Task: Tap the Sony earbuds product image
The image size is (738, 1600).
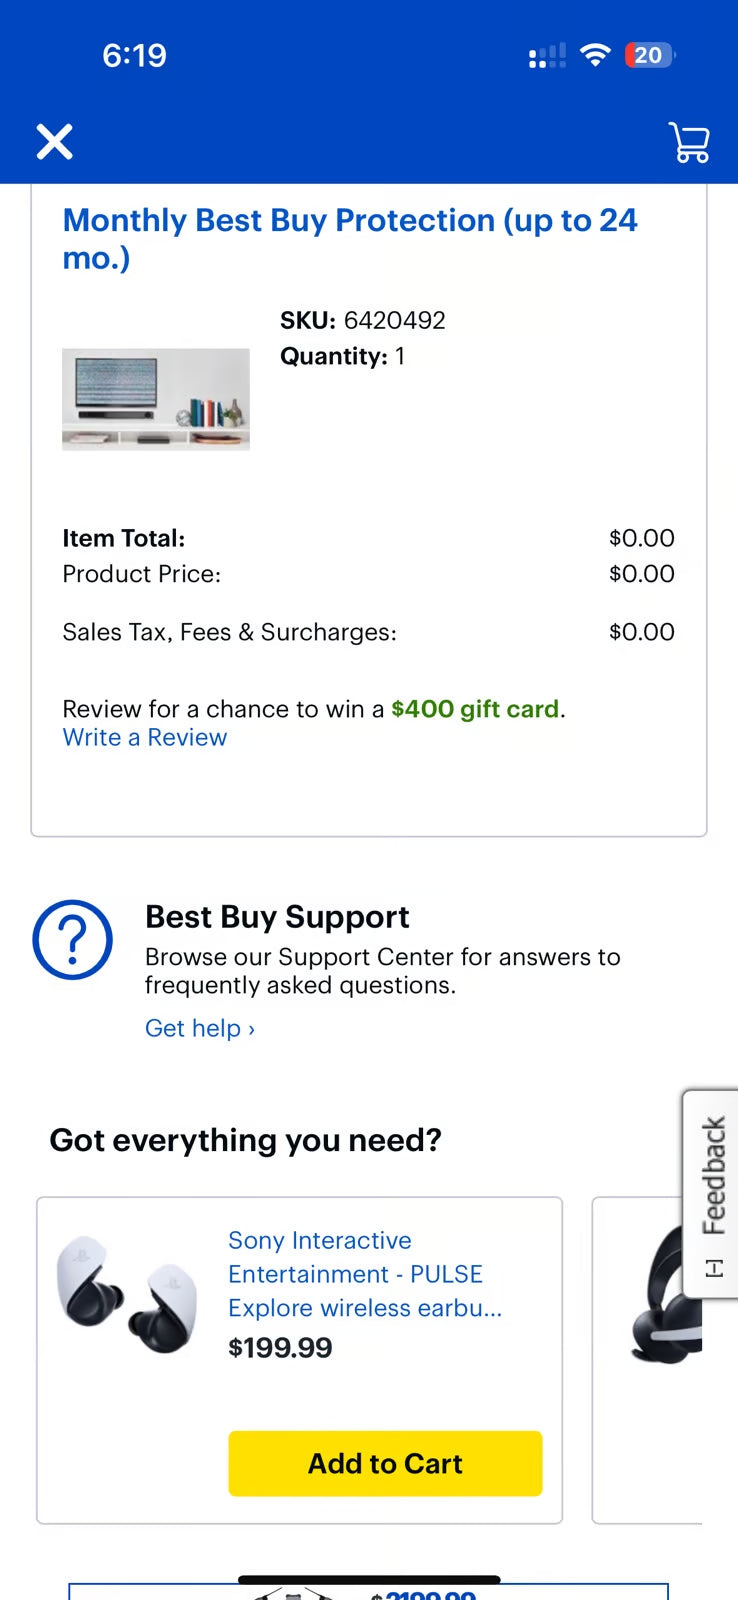Action: [x=128, y=1294]
